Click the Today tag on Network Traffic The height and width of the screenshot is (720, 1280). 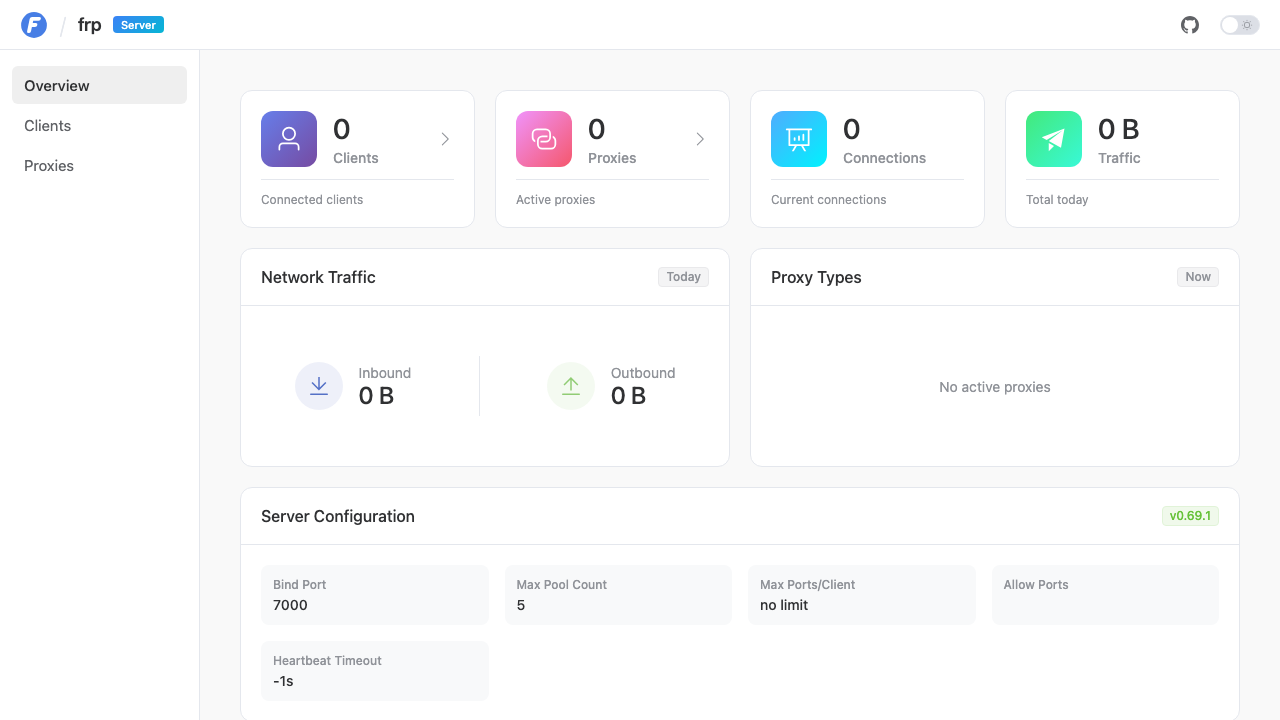(x=683, y=277)
